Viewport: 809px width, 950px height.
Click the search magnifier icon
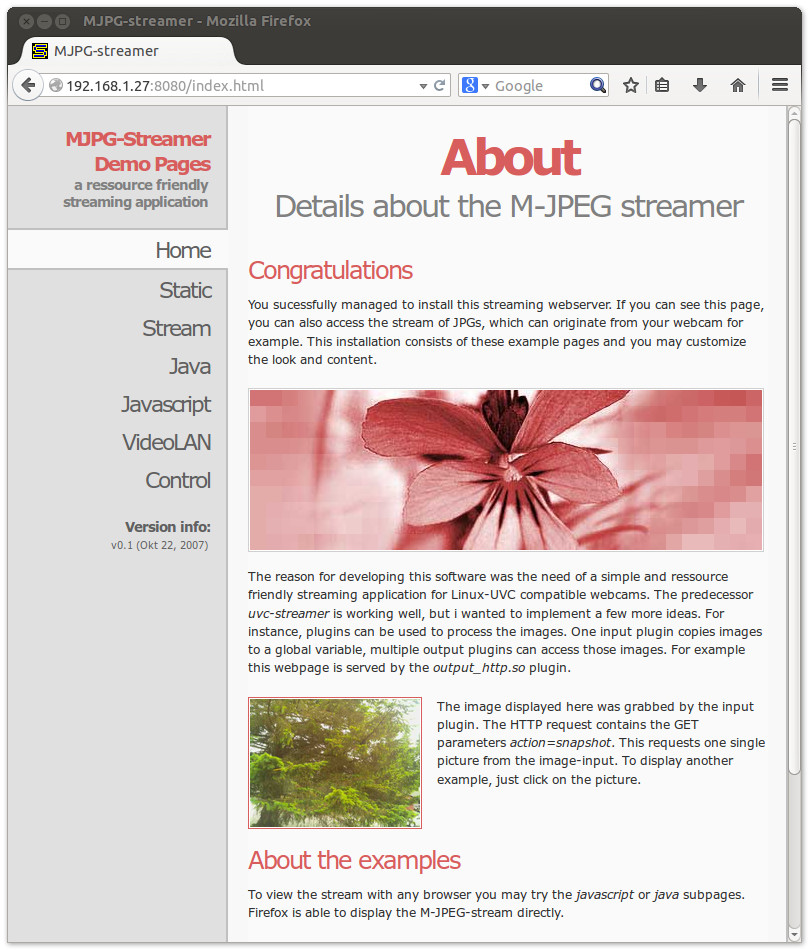598,85
